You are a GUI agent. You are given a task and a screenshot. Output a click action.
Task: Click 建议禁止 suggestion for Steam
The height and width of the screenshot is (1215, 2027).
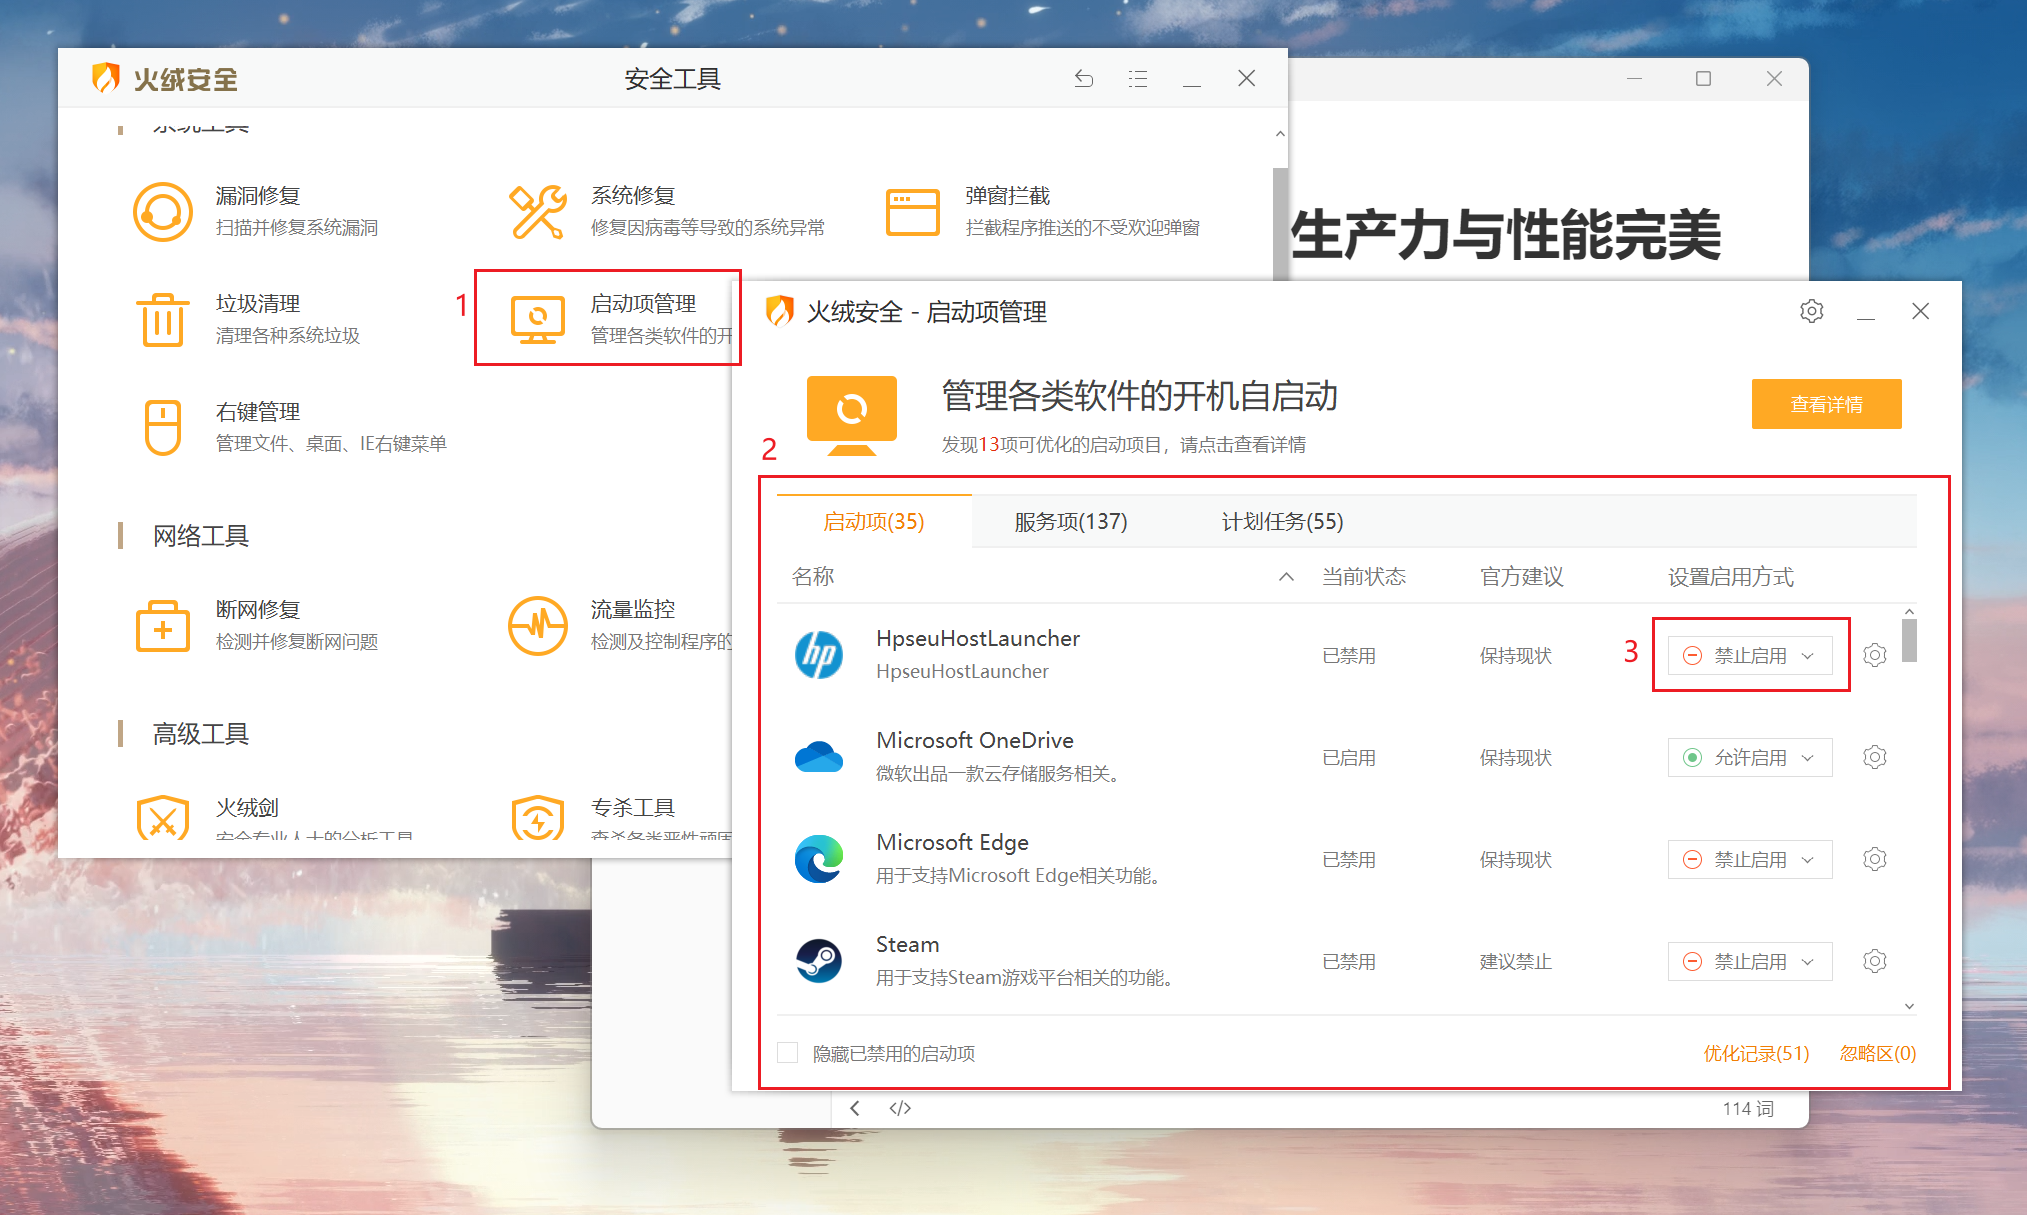pos(1516,962)
